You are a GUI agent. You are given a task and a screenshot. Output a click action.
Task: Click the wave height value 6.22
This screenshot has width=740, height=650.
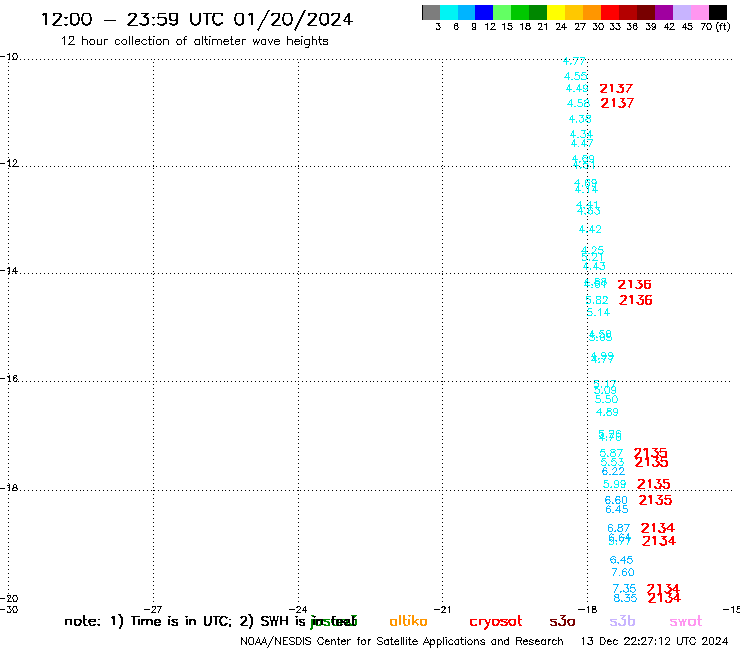(x=613, y=471)
